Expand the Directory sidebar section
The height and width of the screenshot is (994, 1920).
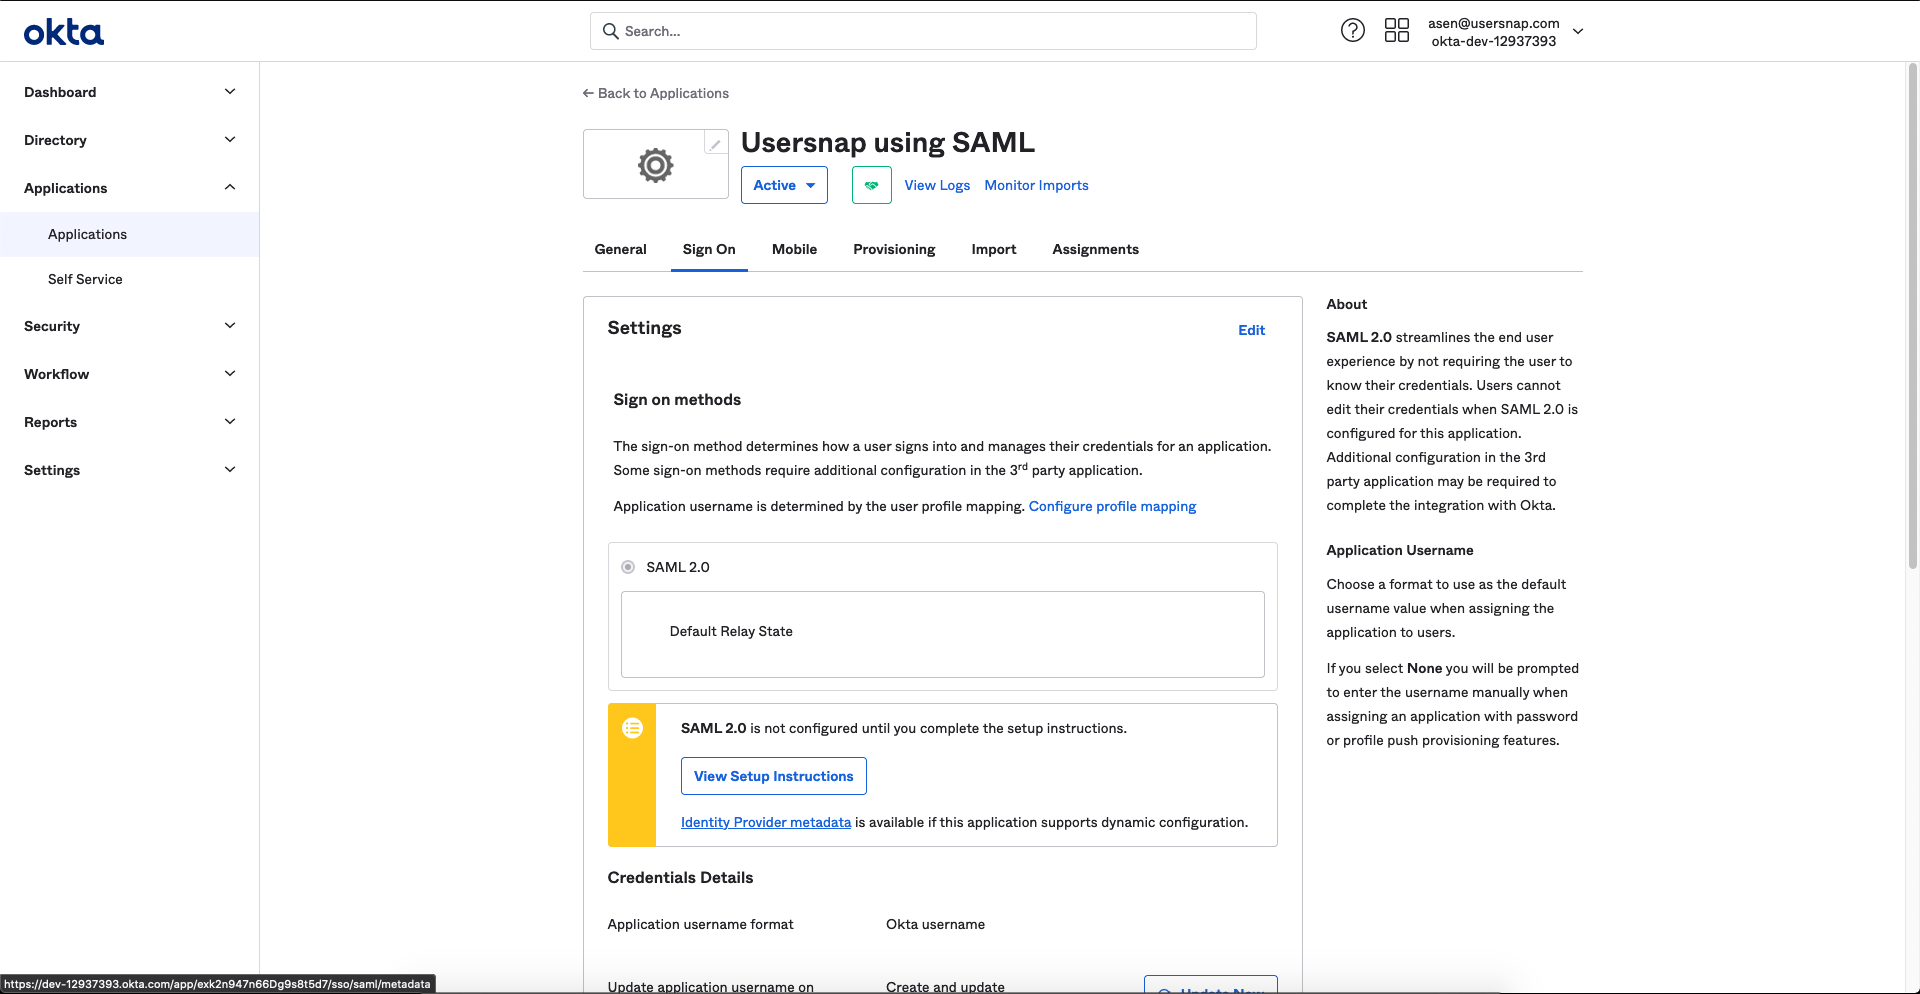point(130,140)
